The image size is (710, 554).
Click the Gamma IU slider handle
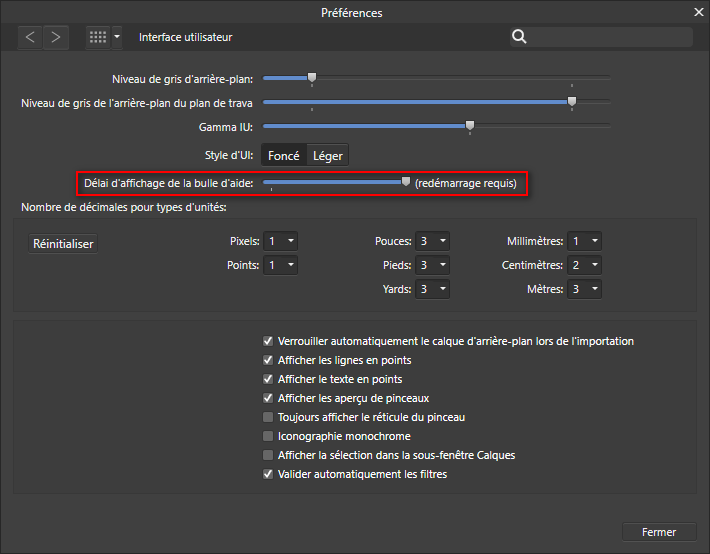click(470, 125)
